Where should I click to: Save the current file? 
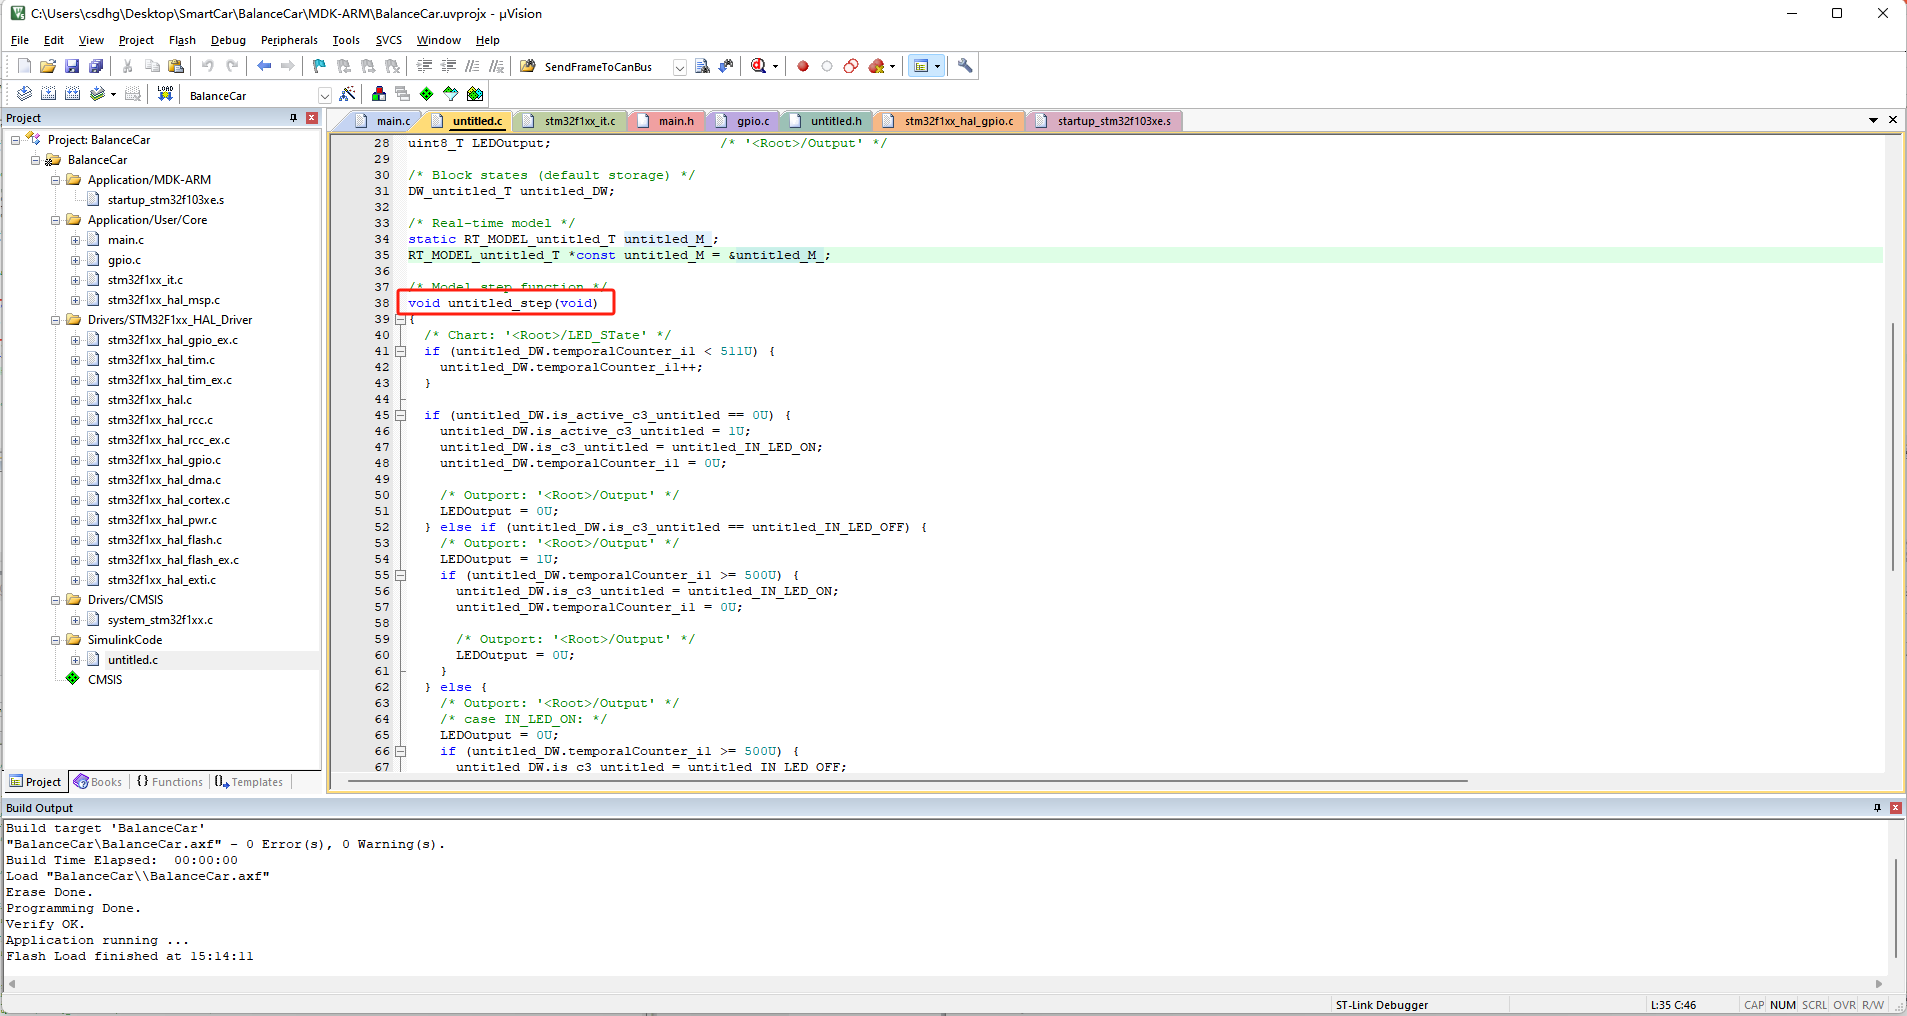point(72,66)
